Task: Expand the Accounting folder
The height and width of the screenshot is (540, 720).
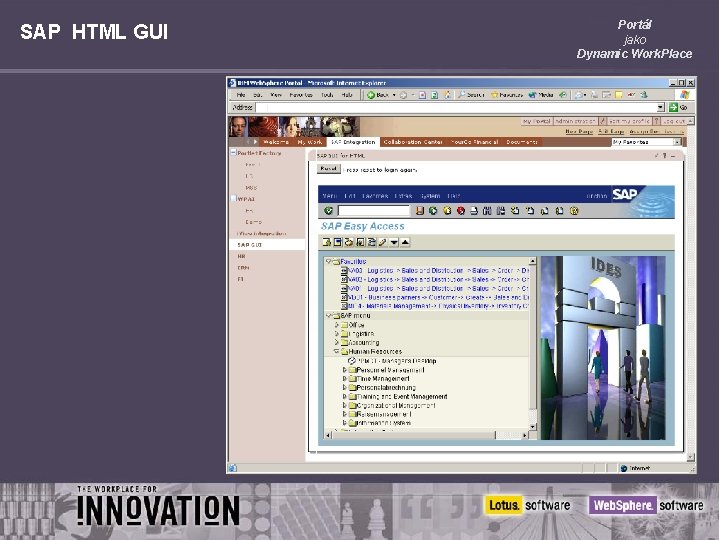Action: click(x=337, y=343)
